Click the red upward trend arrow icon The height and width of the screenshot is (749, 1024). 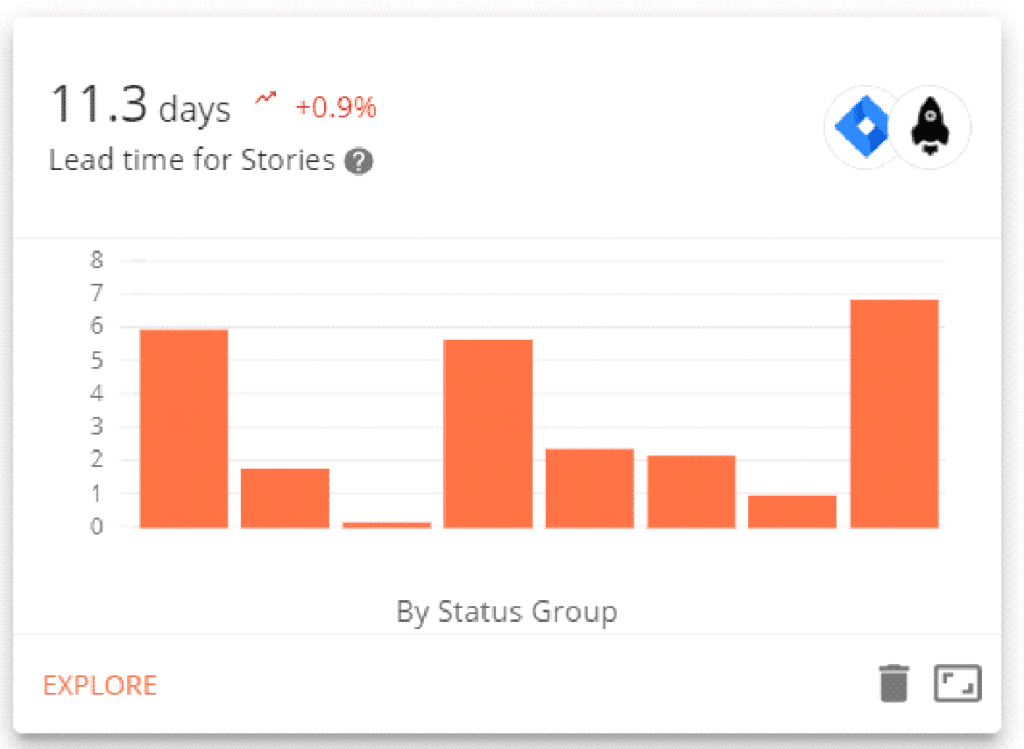pyautogui.click(x=265, y=99)
